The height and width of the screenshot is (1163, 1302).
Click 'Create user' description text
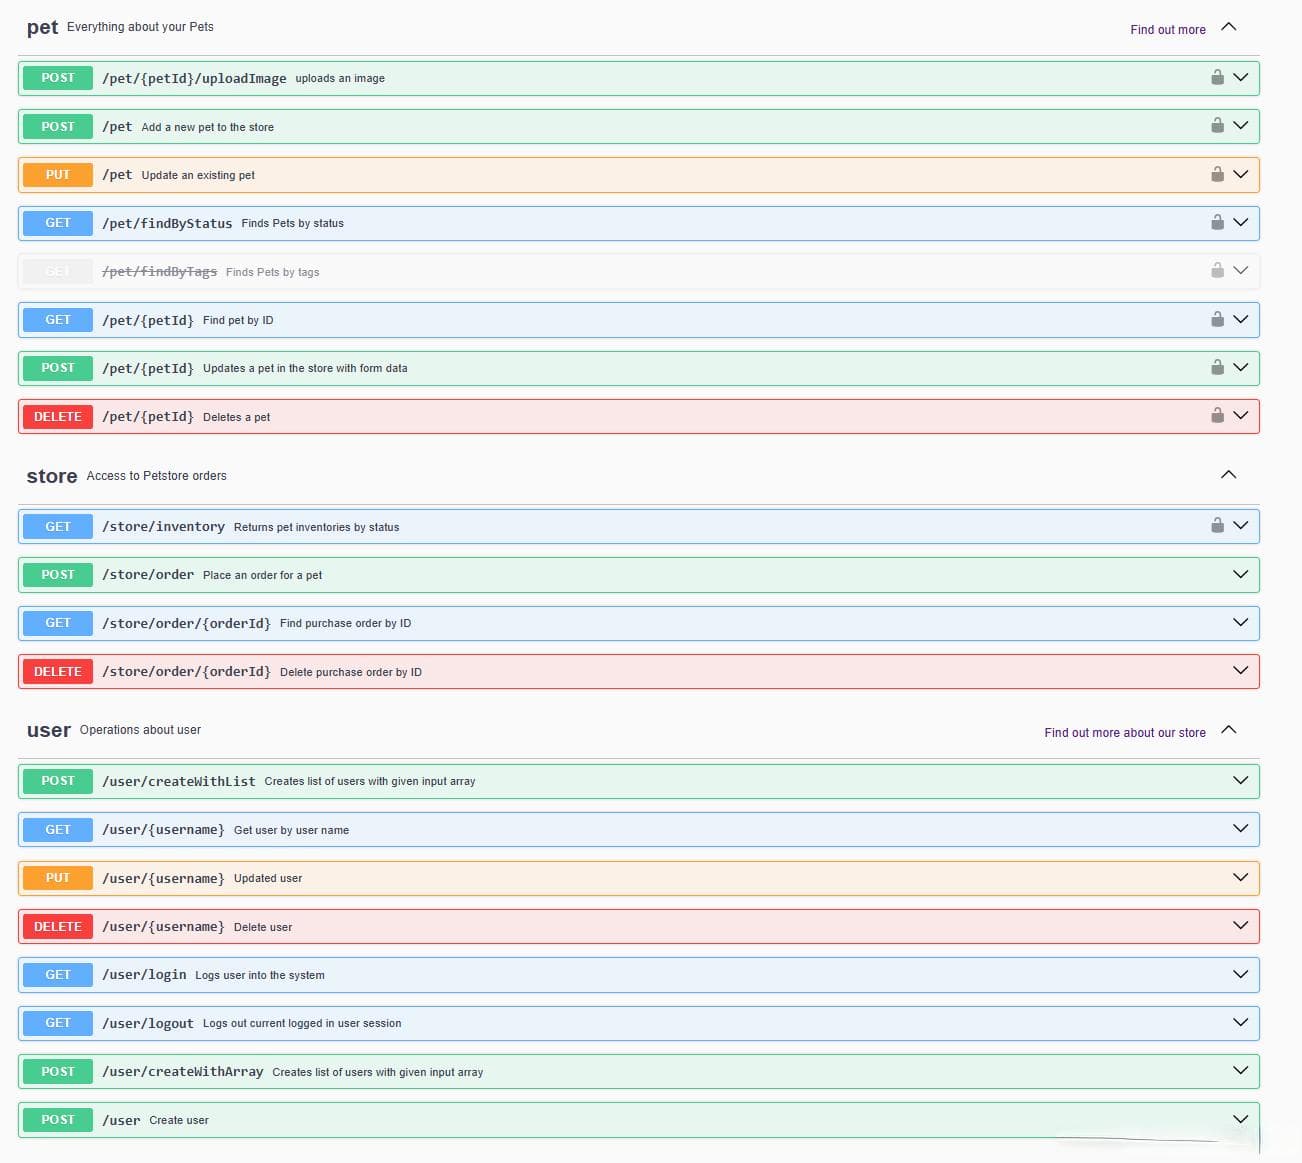click(x=179, y=1120)
